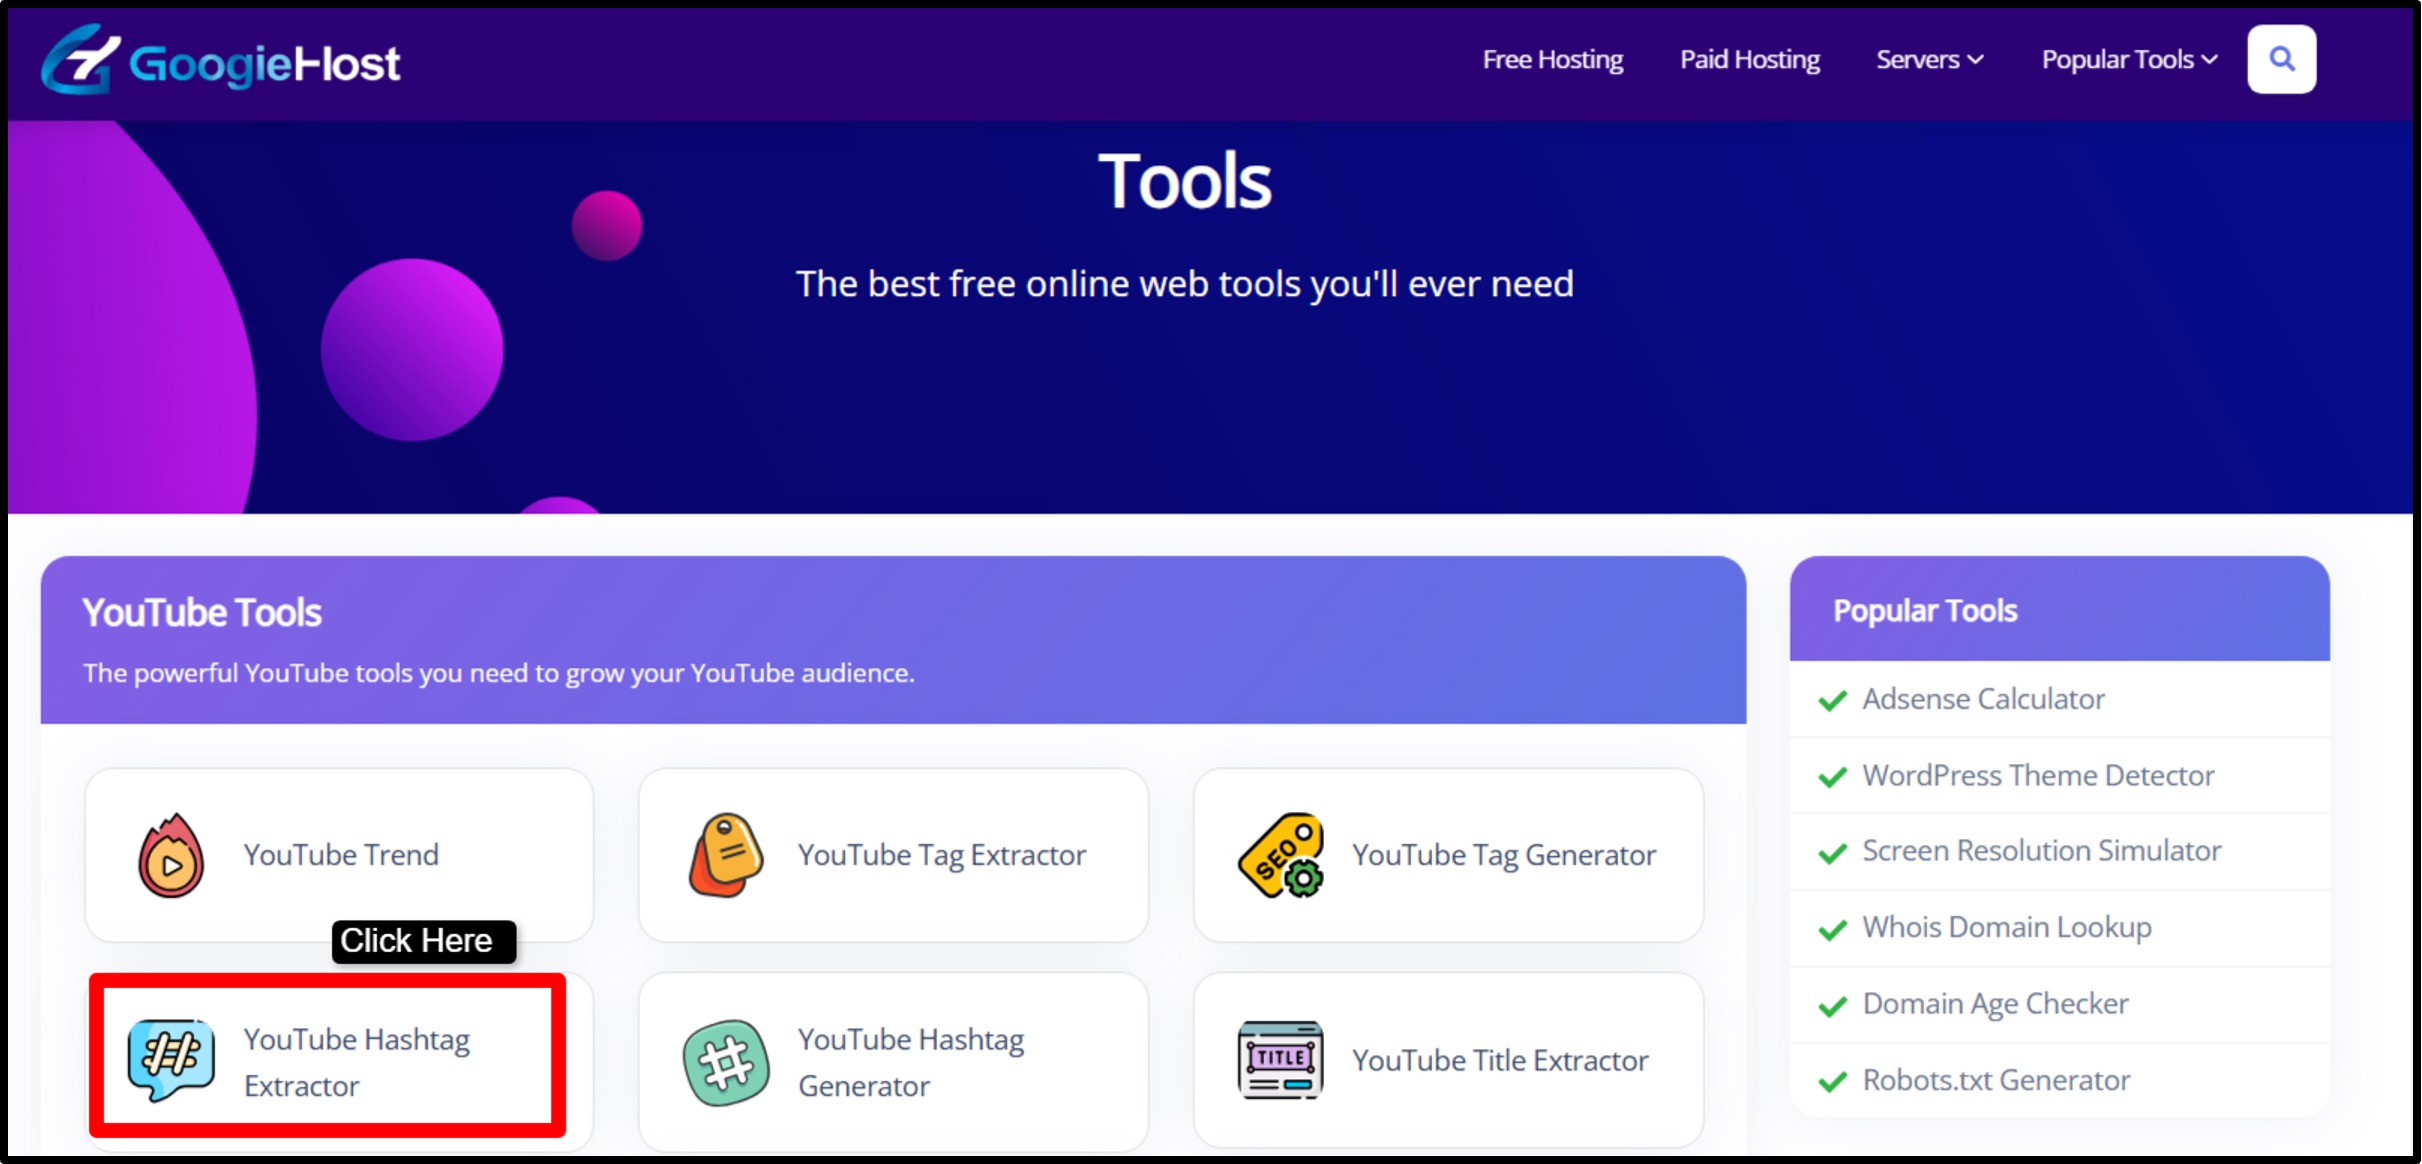Expand the Servers dropdown menu
This screenshot has height=1164, width=2422.
(1929, 60)
